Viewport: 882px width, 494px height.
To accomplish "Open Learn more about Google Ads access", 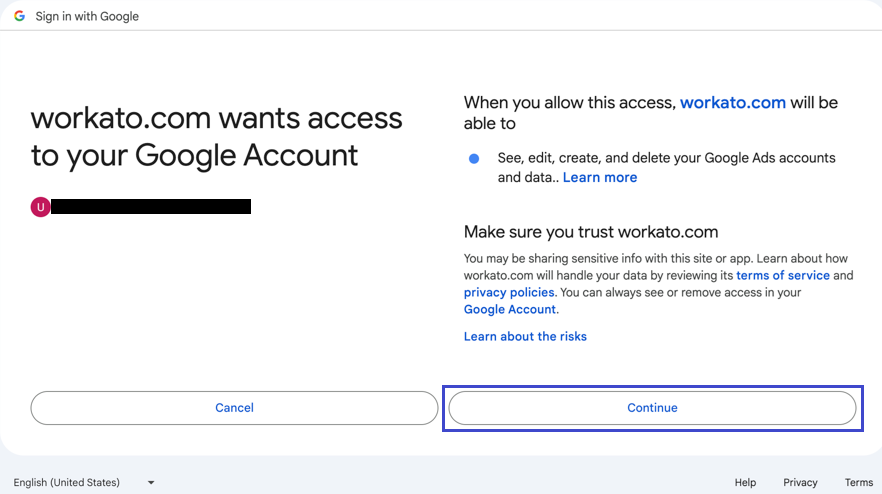I will click(600, 177).
